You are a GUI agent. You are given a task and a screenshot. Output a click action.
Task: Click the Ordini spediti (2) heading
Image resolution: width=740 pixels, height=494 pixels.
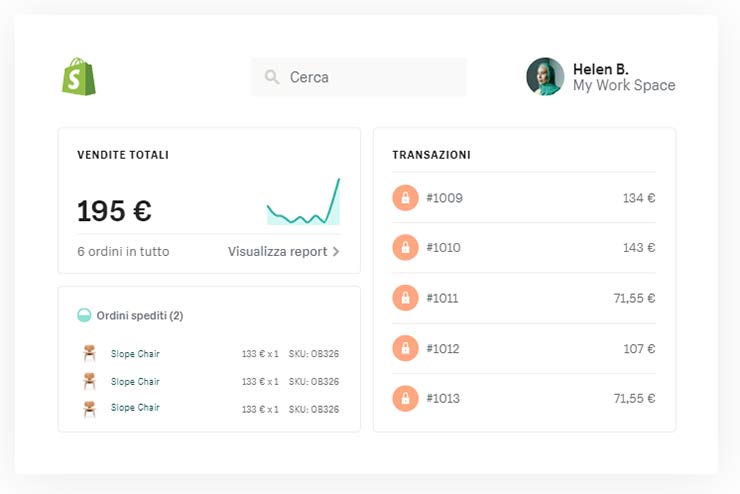pos(140,316)
